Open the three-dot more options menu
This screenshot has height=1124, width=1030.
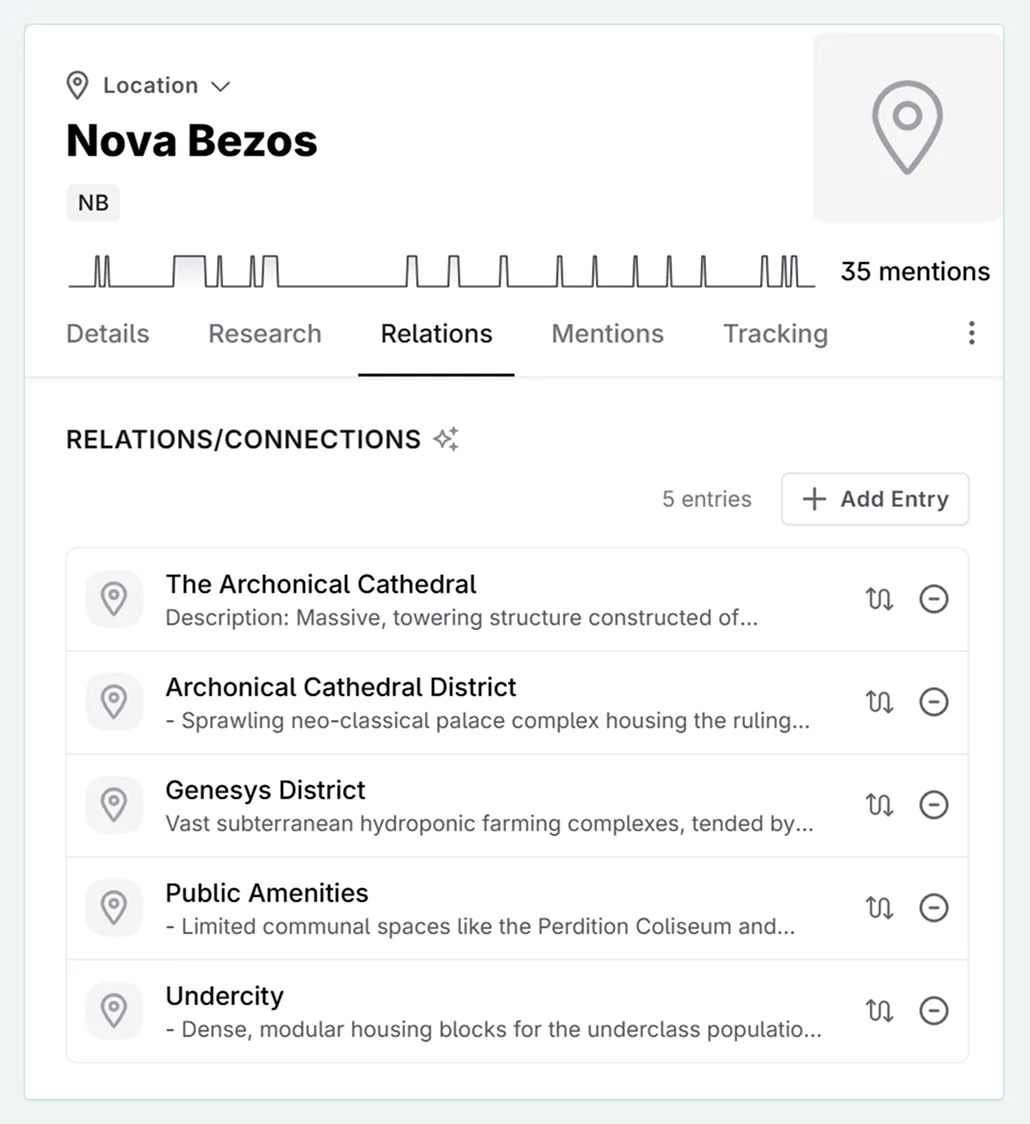971,334
